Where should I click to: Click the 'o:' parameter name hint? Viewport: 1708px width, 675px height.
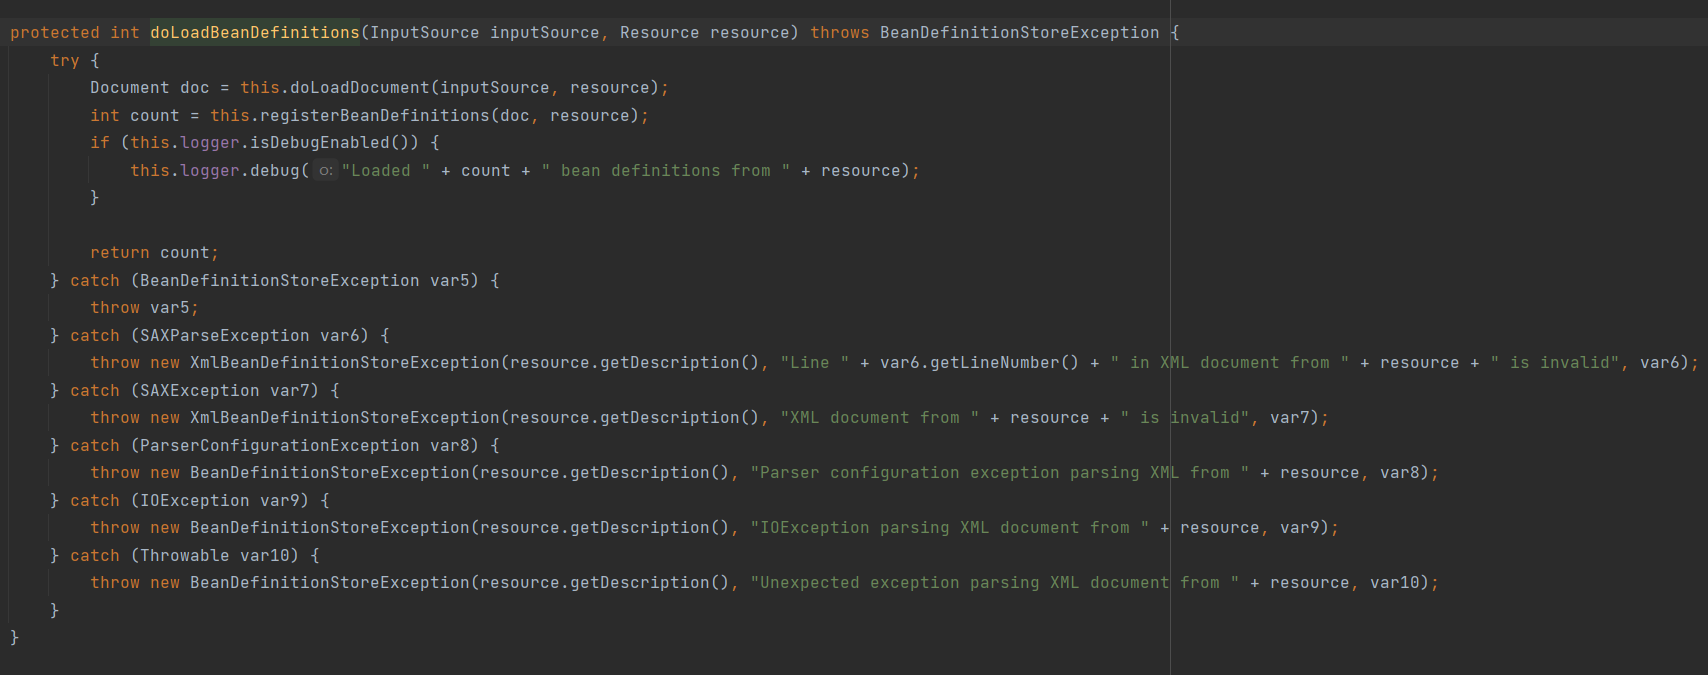pos(326,171)
